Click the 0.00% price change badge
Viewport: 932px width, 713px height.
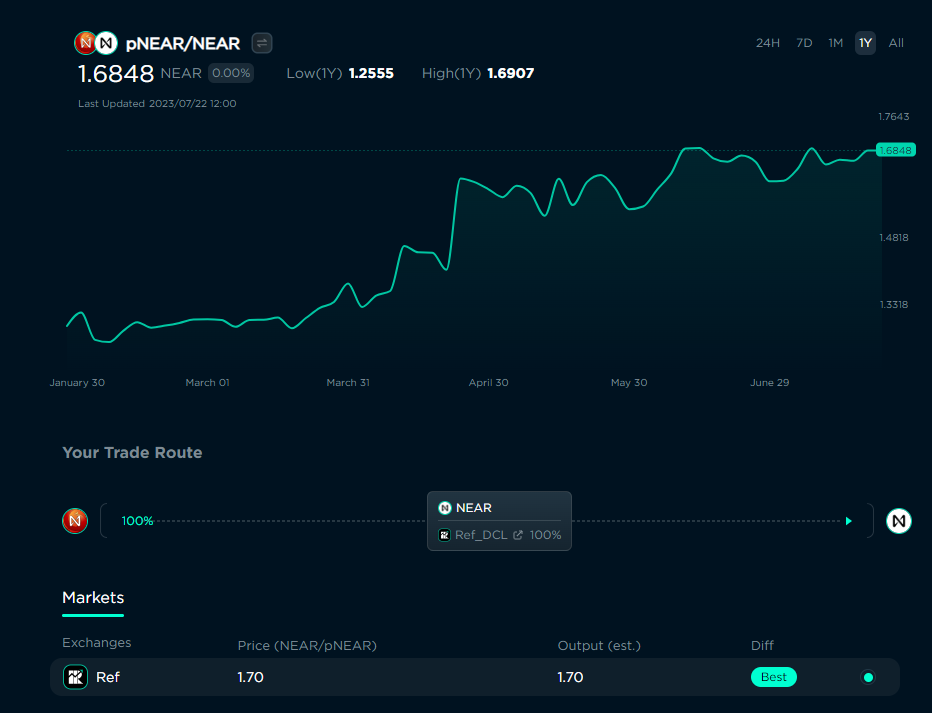click(x=231, y=73)
